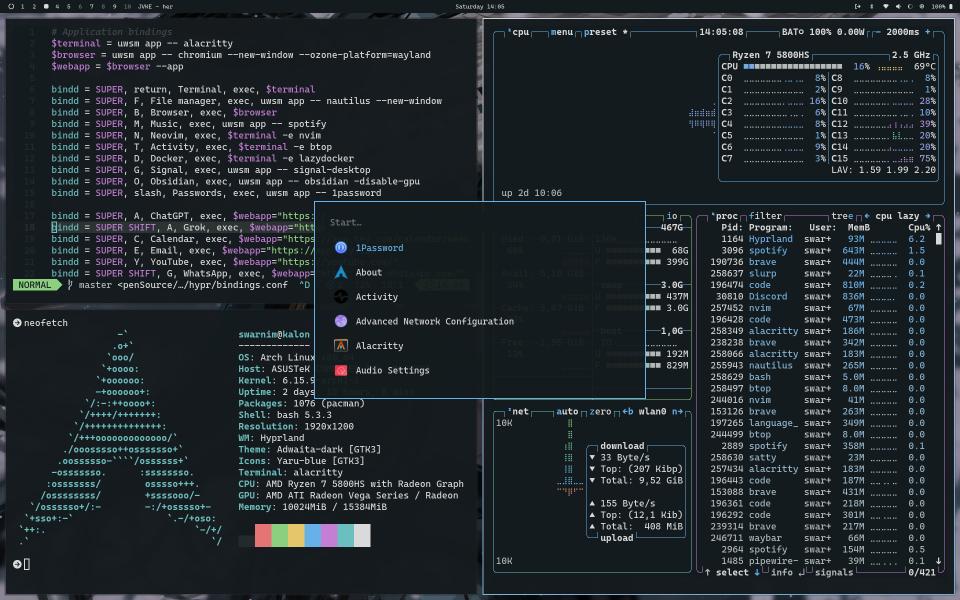Image resolution: width=960 pixels, height=600 pixels.
Task: Select the waybar process row in btop
Action: (x=817, y=538)
